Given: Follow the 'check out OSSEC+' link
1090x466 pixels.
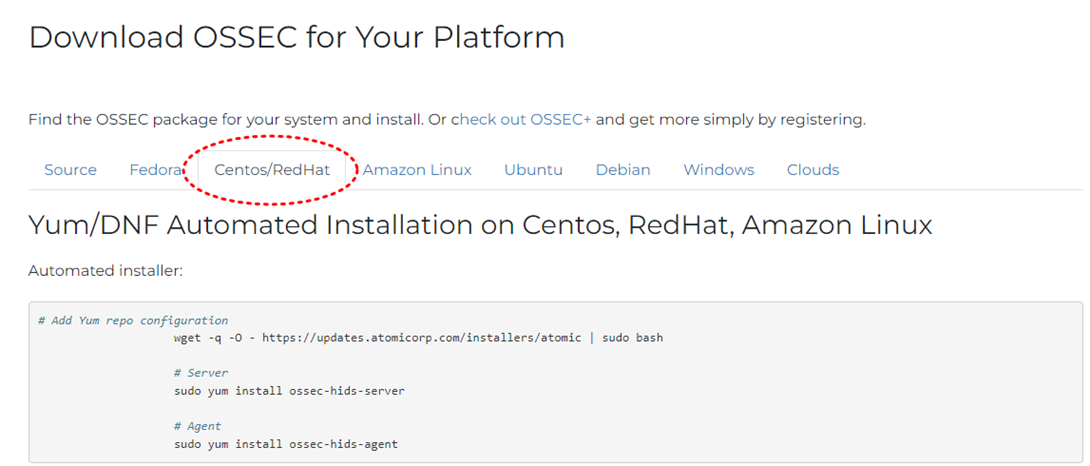Looking at the screenshot, I should [x=521, y=120].
